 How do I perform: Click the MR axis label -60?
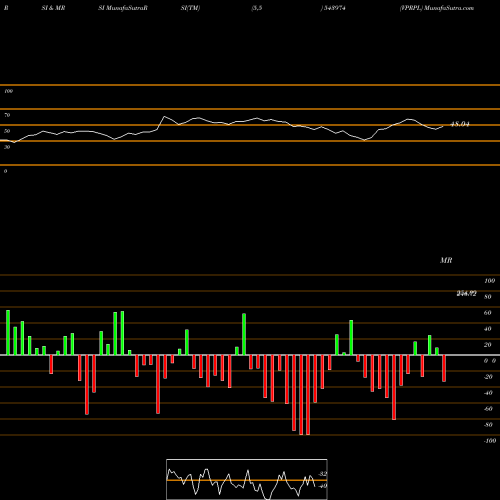(x=488, y=409)
